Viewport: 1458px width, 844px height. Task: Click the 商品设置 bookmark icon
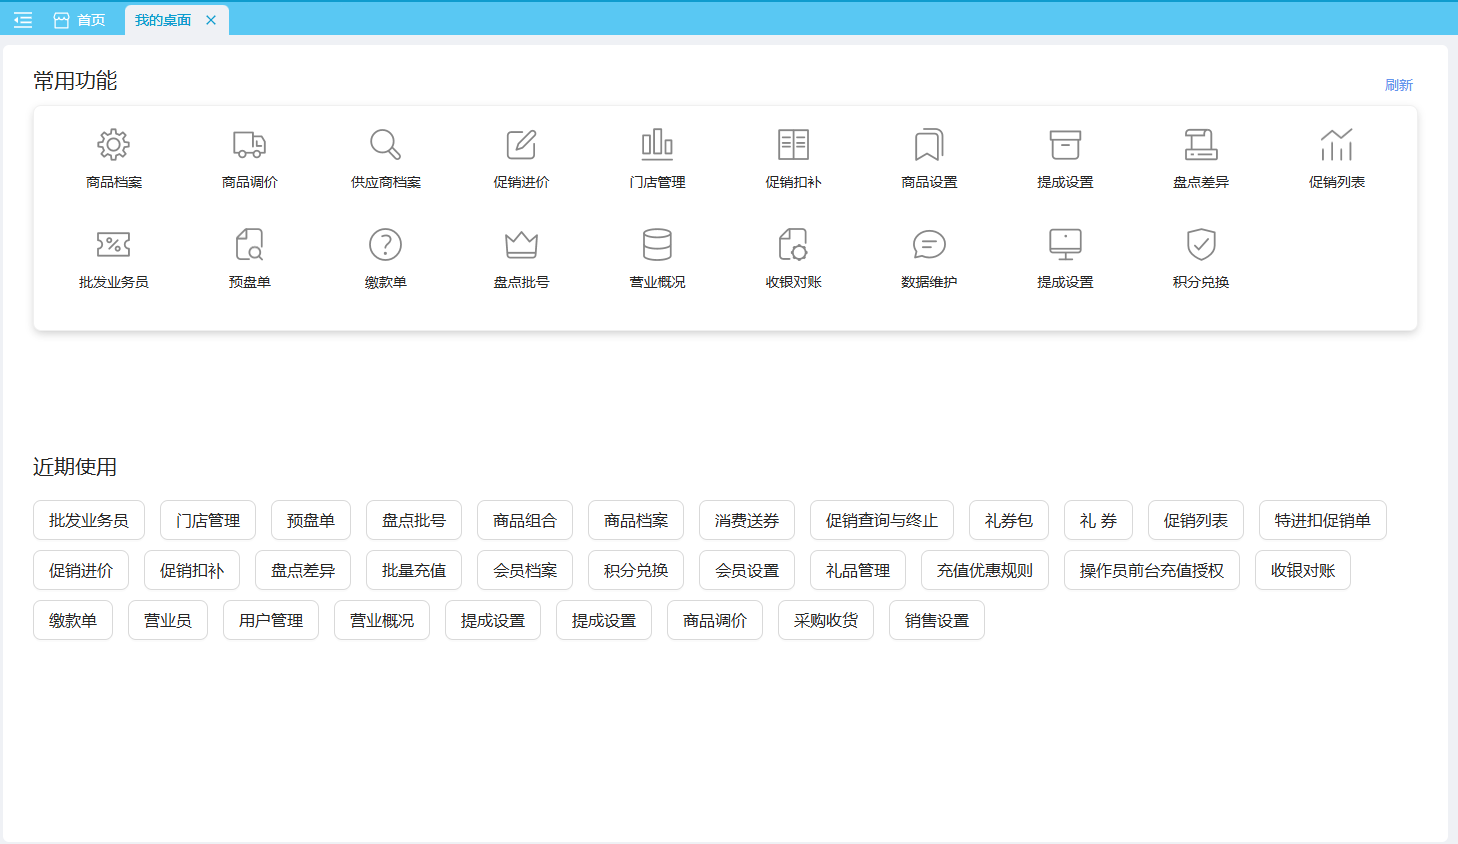pyautogui.click(x=929, y=145)
